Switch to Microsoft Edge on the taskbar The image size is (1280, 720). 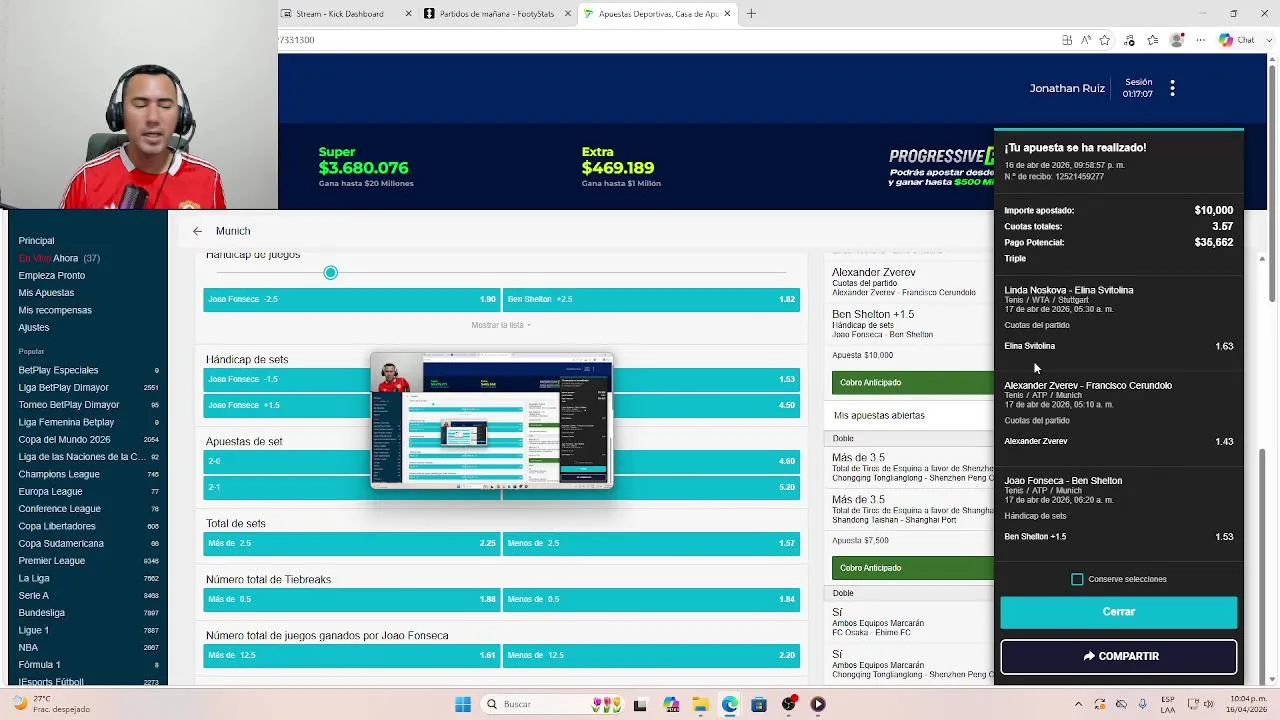click(730, 704)
